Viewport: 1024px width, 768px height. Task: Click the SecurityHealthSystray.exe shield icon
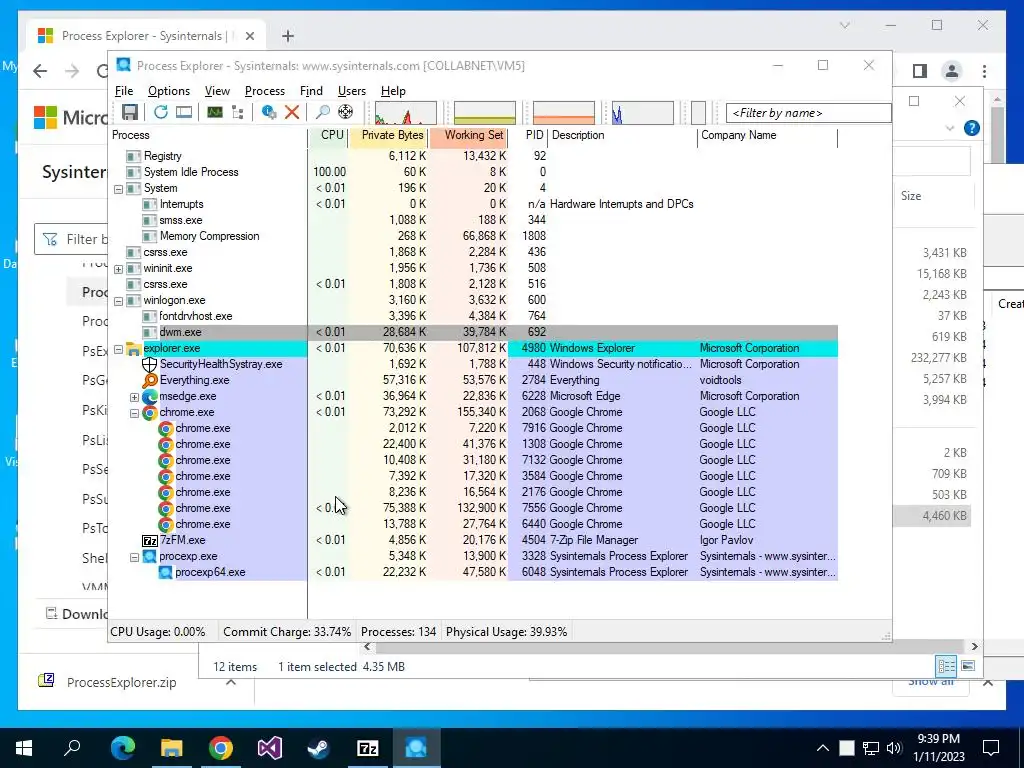point(150,364)
